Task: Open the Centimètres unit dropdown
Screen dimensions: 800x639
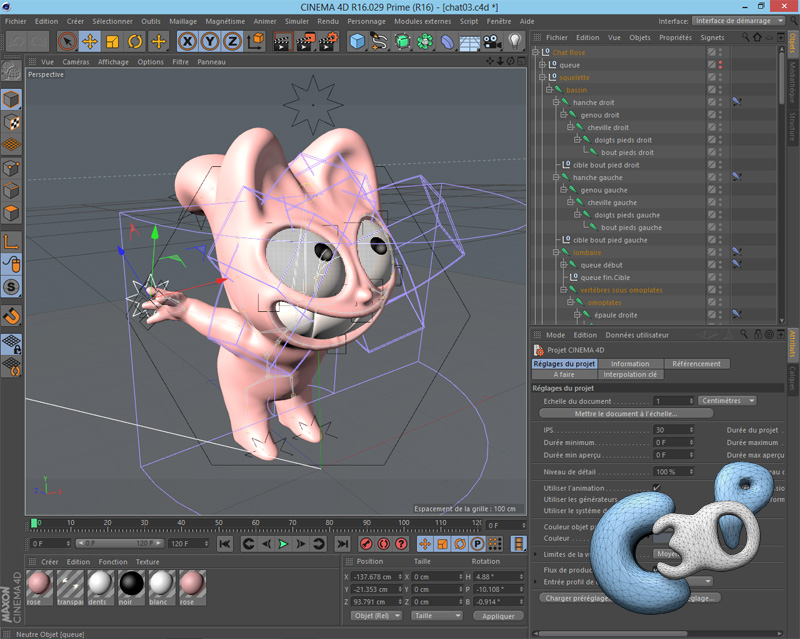Action: click(728, 401)
